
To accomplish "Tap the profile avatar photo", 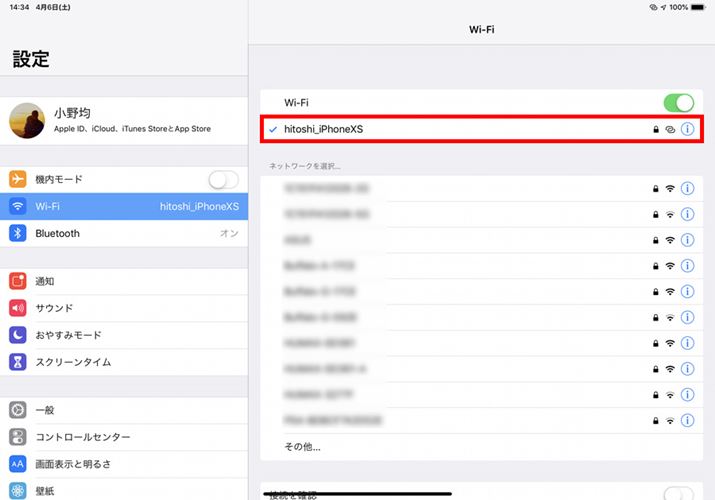I will pos(26,122).
